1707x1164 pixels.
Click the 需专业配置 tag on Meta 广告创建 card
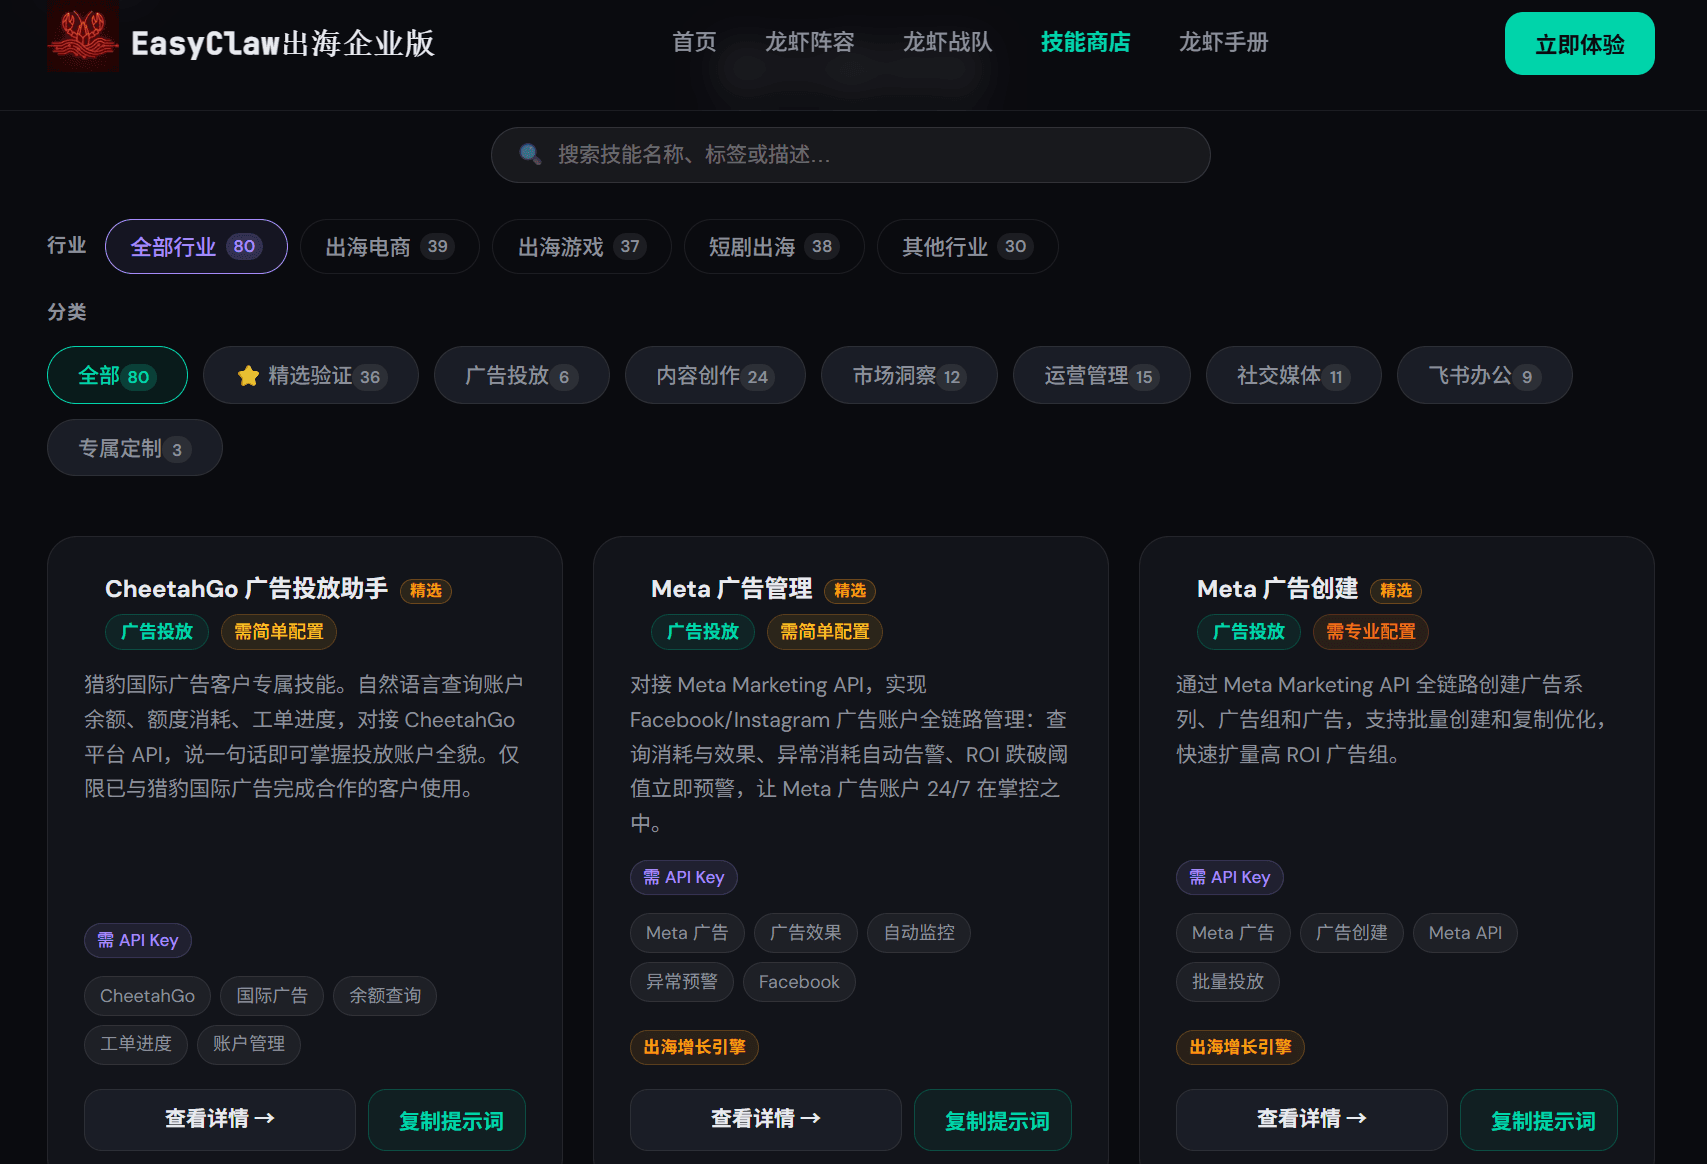click(1371, 632)
